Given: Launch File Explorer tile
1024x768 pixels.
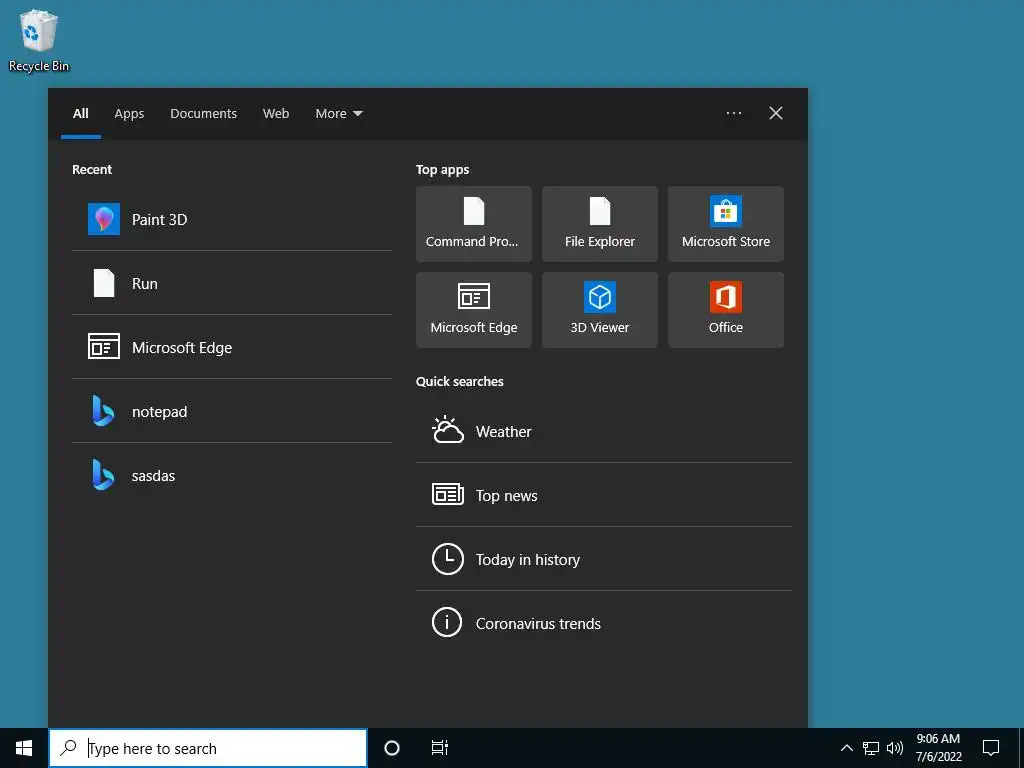Looking at the screenshot, I should pos(600,224).
